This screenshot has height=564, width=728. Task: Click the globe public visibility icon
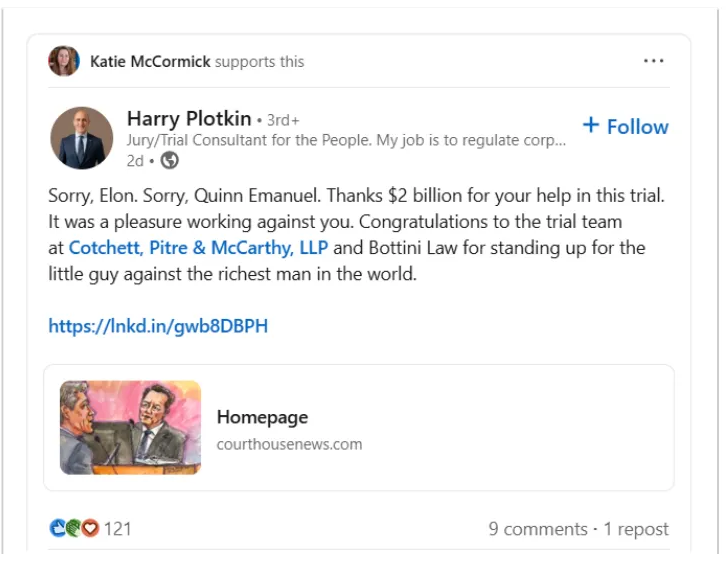tap(170, 160)
